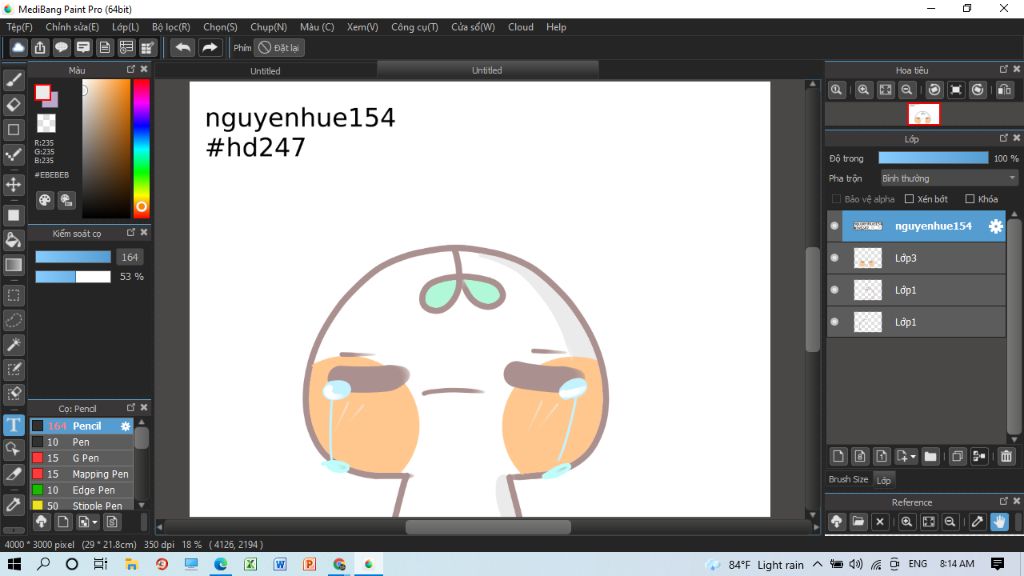
Task: Hide the nguyenhue154 layer
Action: [x=835, y=226]
